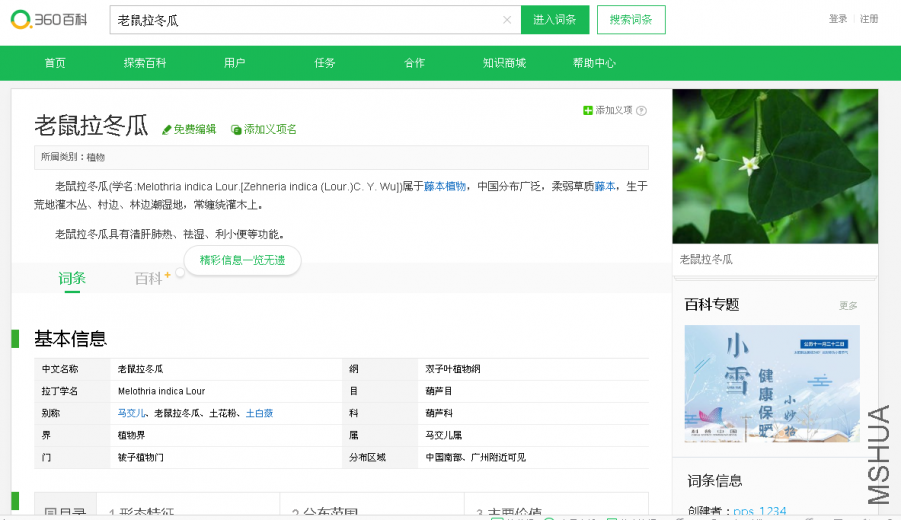Click the 360百科 logo
The height and width of the screenshot is (520, 901).
49,20
